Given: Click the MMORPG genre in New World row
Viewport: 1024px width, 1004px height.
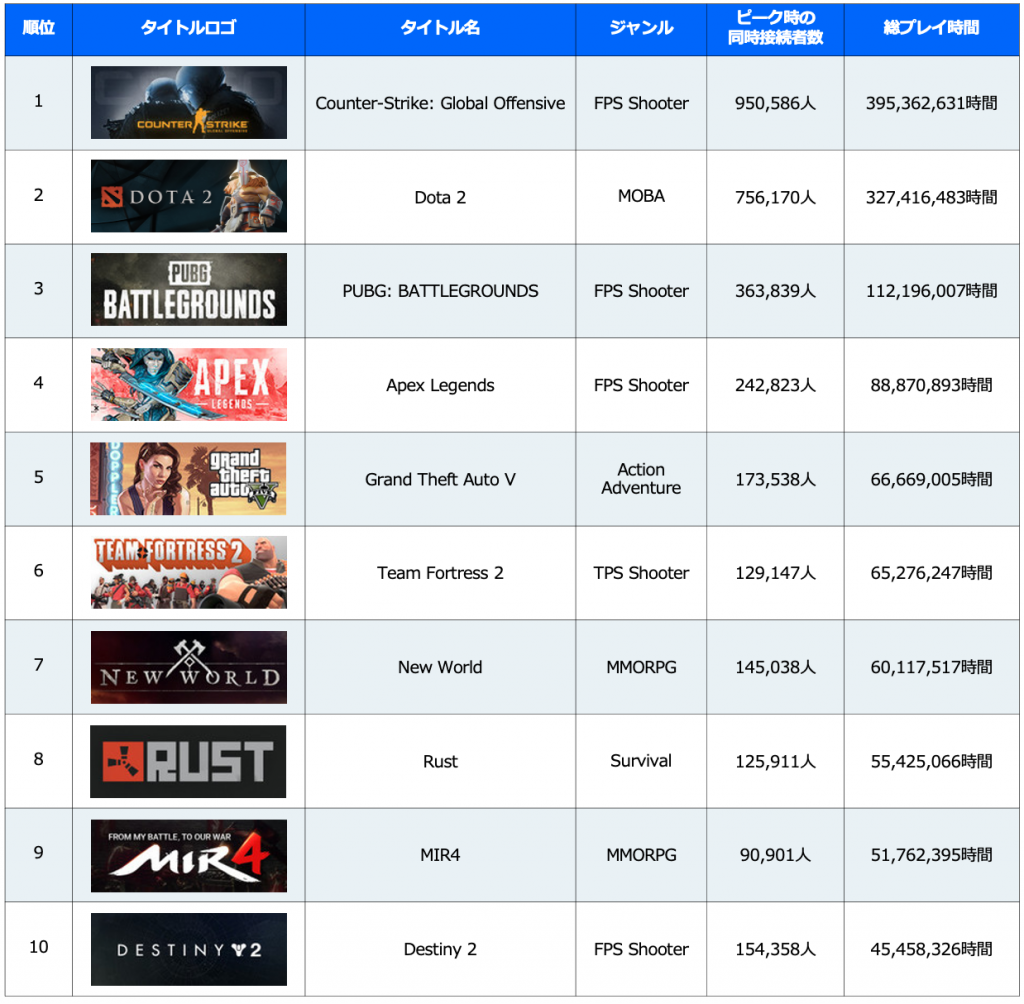Looking at the screenshot, I should pyautogui.click(x=641, y=667).
